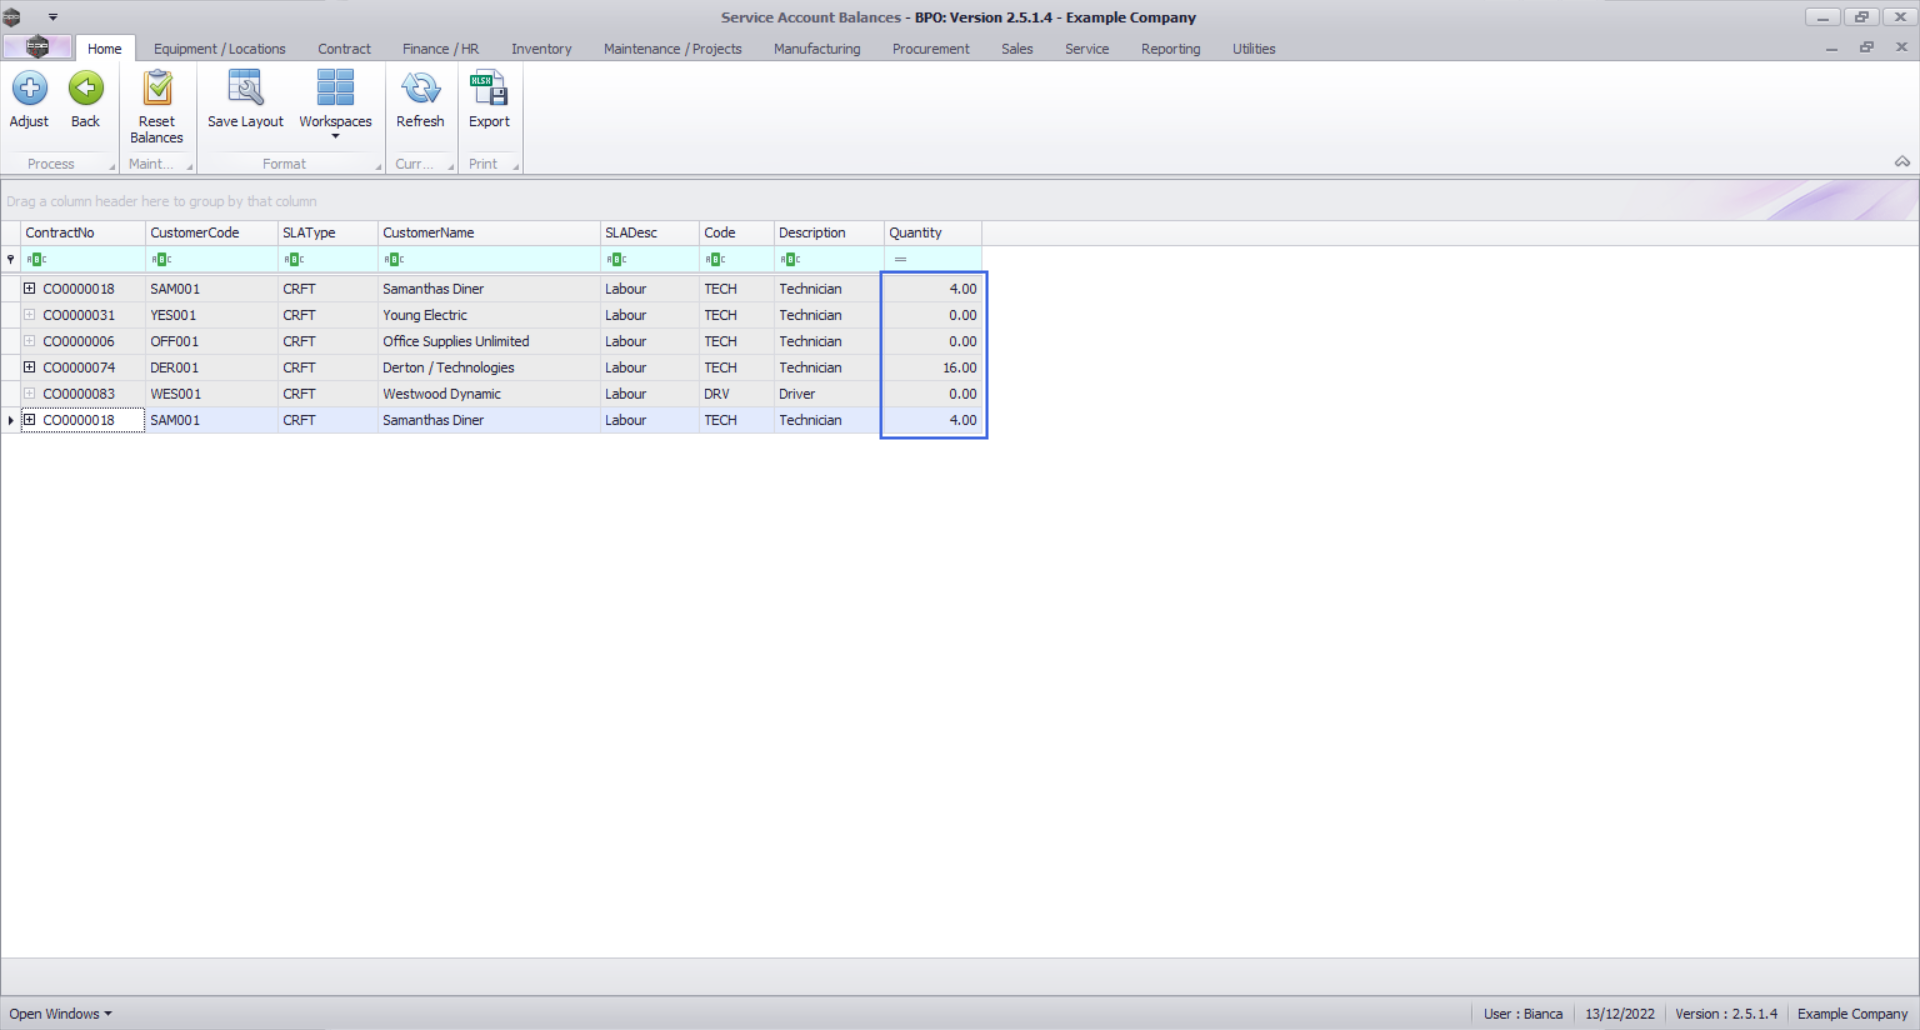The height and width of the screenshot is (1030, 1920).
Task: Click the 13/12/2022 date in status bar
Action: pos(1619,1014)
